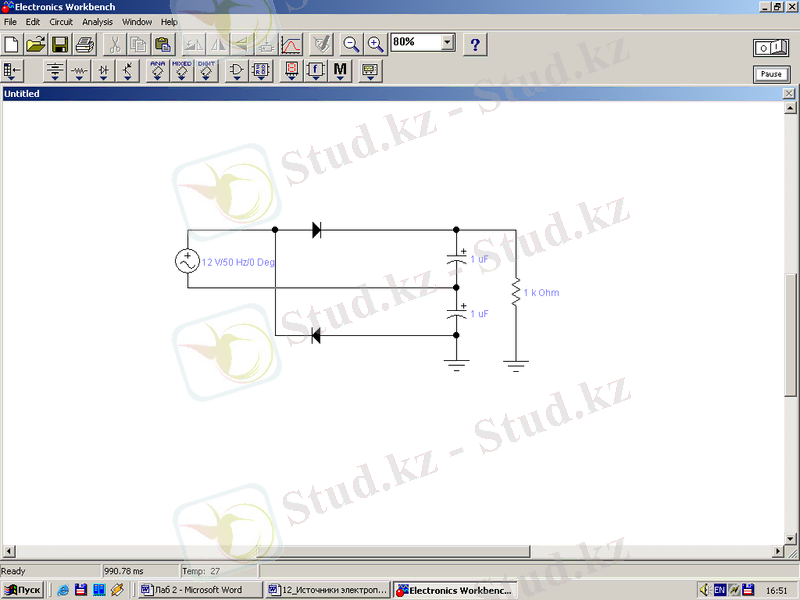Open the Instruments parts bin
The image size is (800, 600).
[370, 70]
